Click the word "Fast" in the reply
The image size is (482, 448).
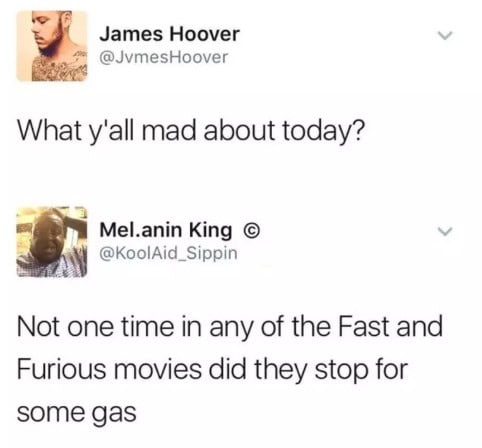tap(364, 326)
